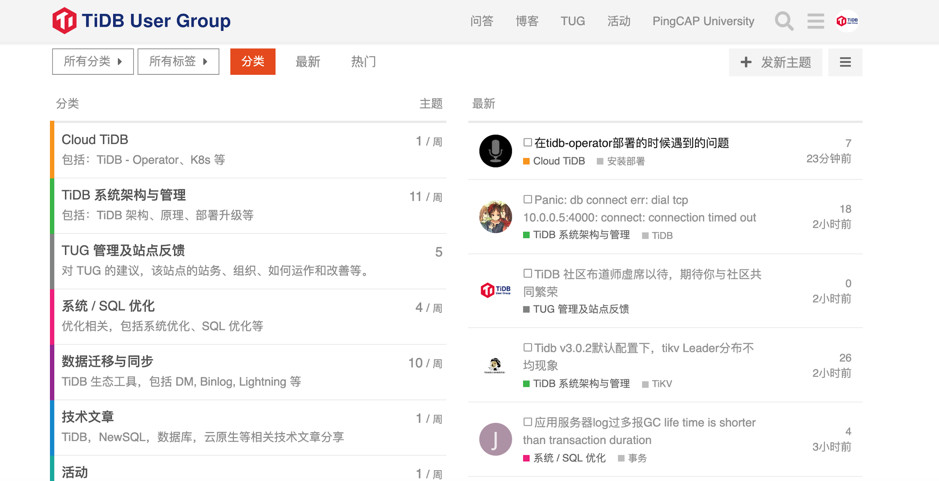Switch to the 热门 tab
This screenshot has width=939, height=481.
point(364,62)
